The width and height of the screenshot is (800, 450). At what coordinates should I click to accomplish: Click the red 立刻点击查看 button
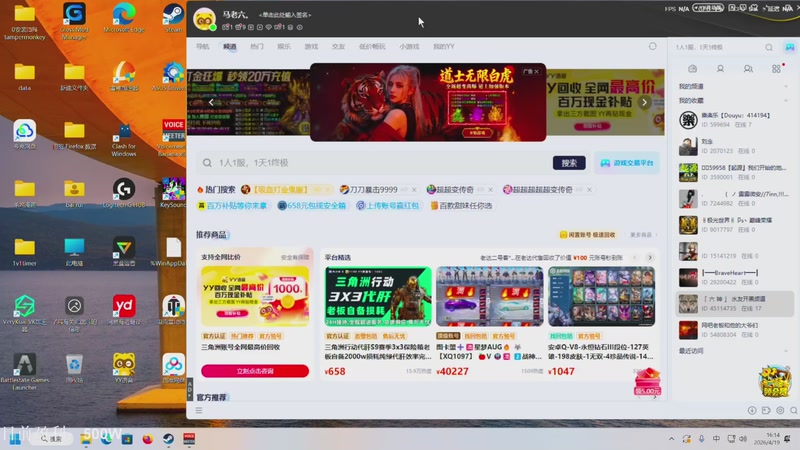(x=255, y=371)
